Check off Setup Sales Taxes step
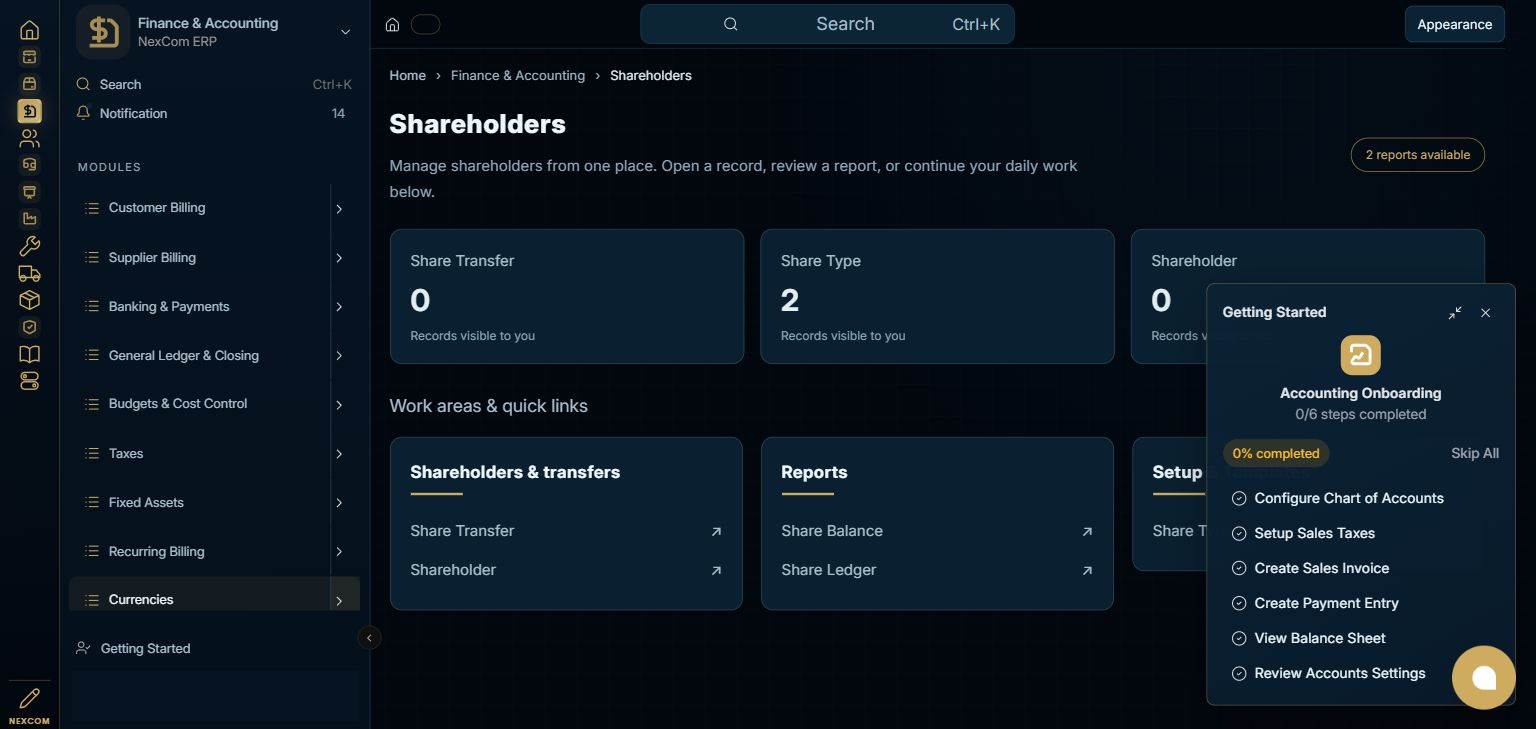 tap(1239, 533)
